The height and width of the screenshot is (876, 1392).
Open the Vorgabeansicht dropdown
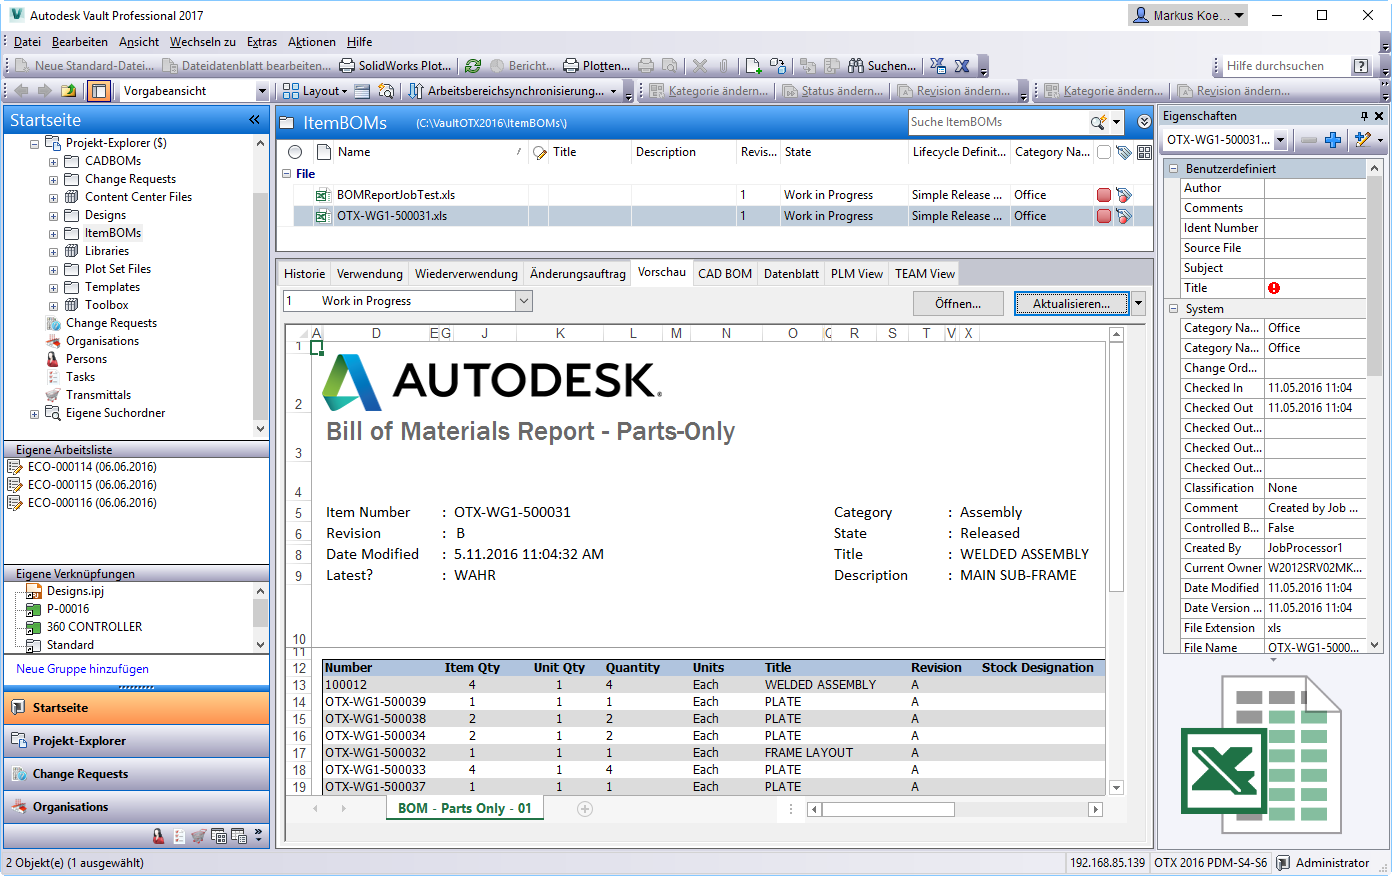pos(262,90)
